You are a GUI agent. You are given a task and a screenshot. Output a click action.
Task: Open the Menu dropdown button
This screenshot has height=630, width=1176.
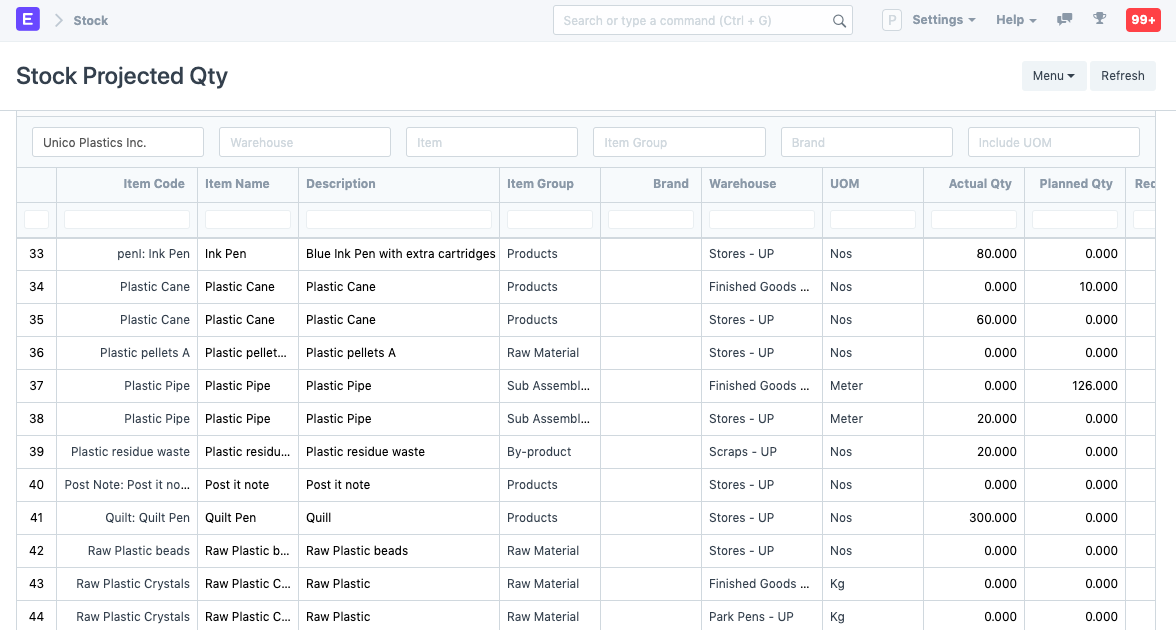(1053, 76)
